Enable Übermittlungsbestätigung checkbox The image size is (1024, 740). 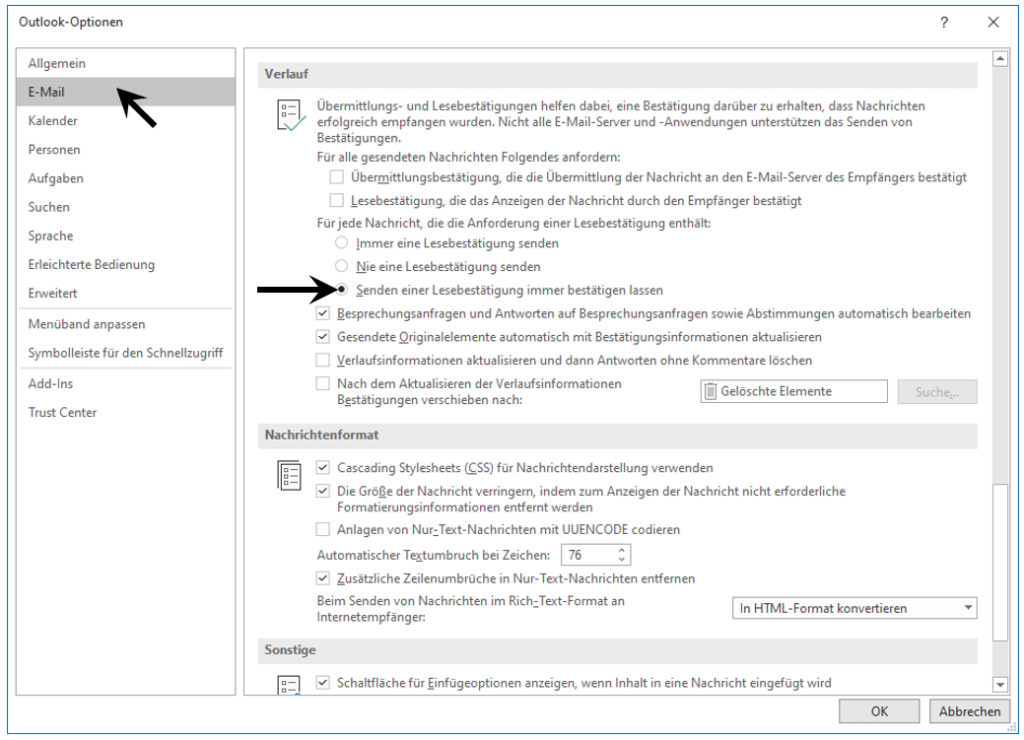point(336,177)
